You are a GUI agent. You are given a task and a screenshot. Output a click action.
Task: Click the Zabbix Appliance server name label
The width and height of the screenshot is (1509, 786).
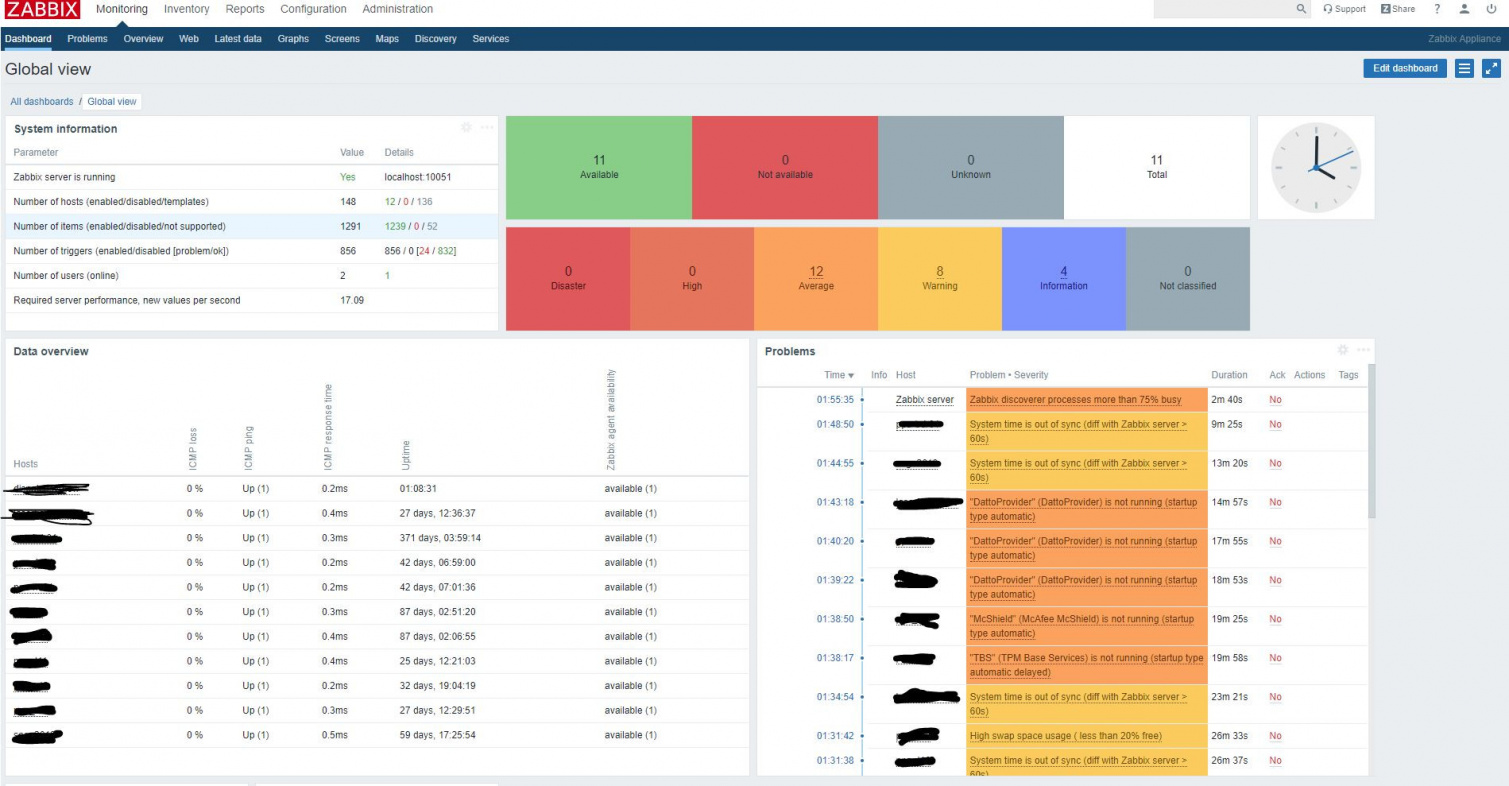click(1465, 39)
